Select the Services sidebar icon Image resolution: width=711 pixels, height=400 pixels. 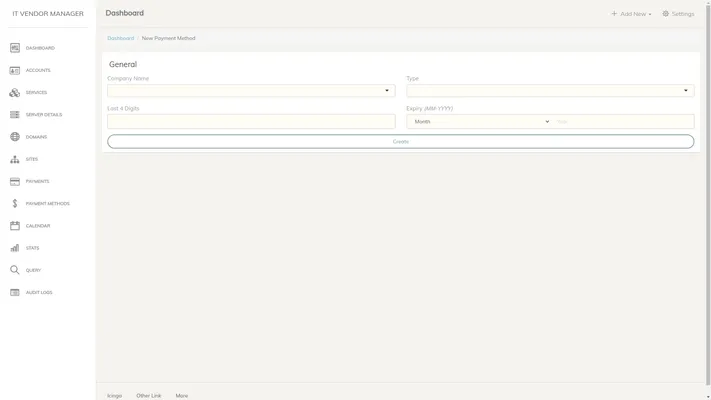point(15,92)
